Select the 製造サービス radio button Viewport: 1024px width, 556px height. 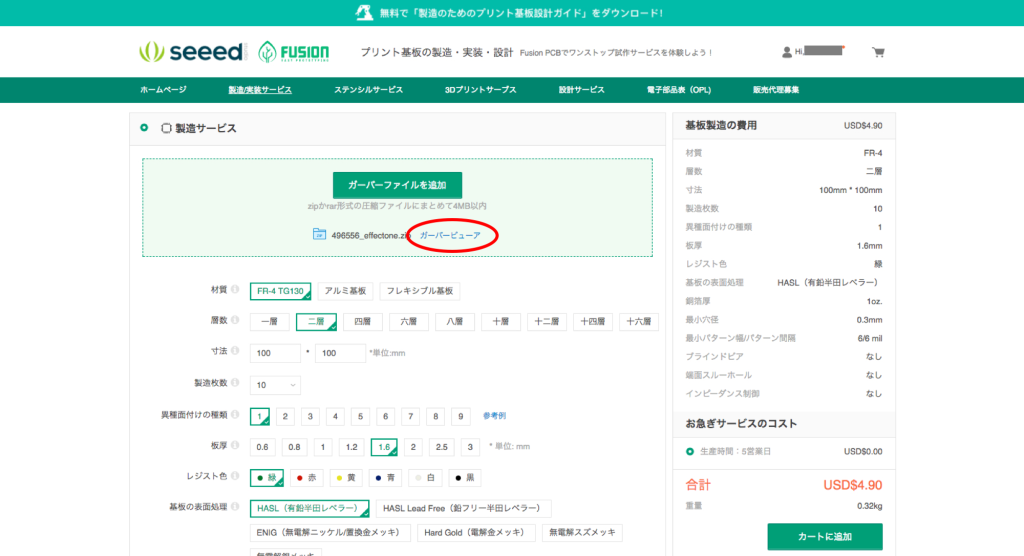[x=144, y=128]
